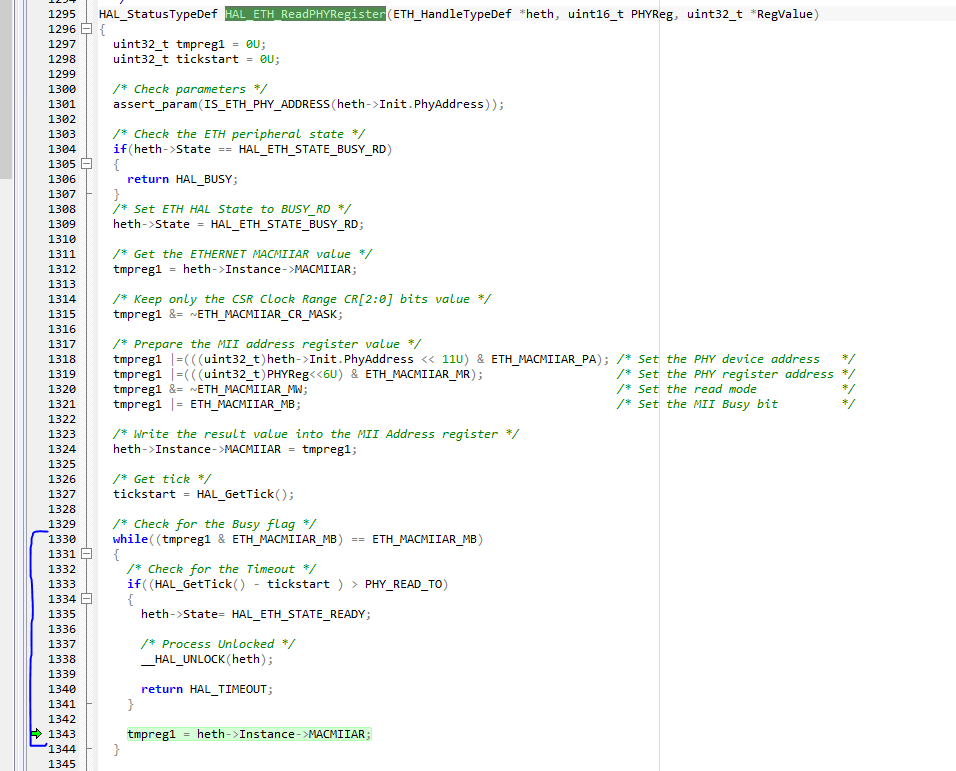Click 'Write the result value' comment
Image resolution: width=956 pixels, height=771 pixels.
316,434
